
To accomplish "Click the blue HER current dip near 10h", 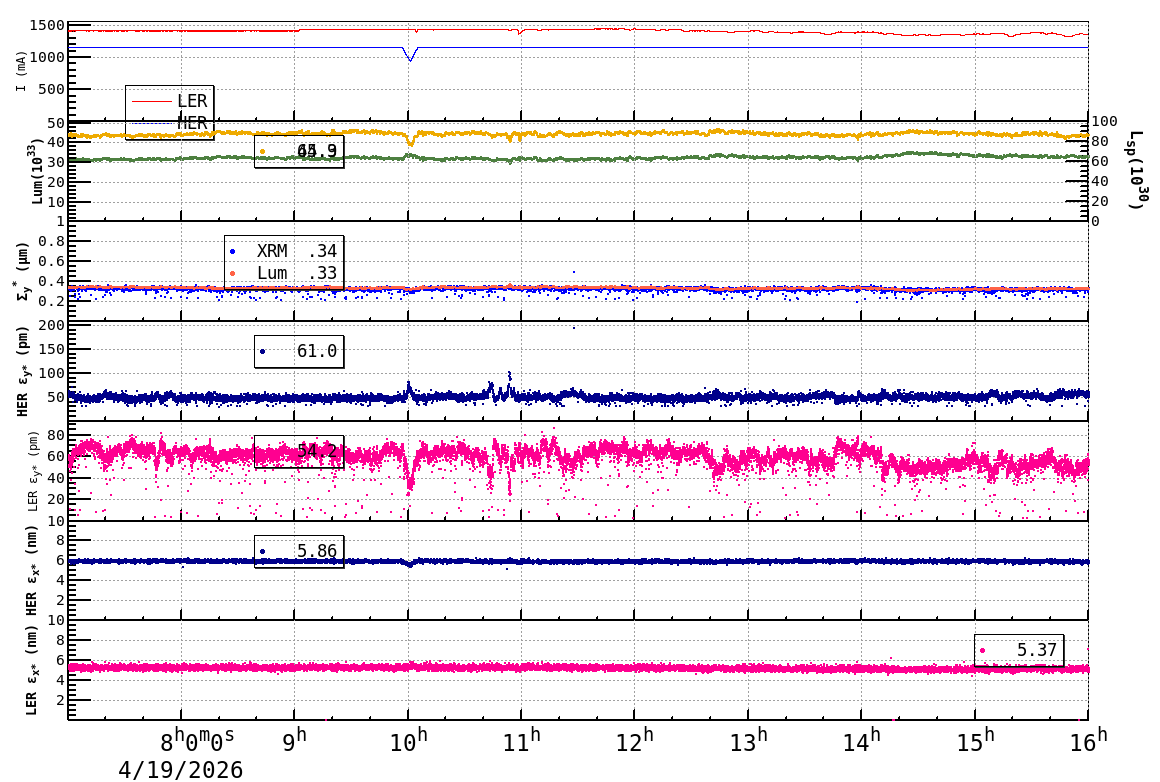I will click(x=409, y=56).
